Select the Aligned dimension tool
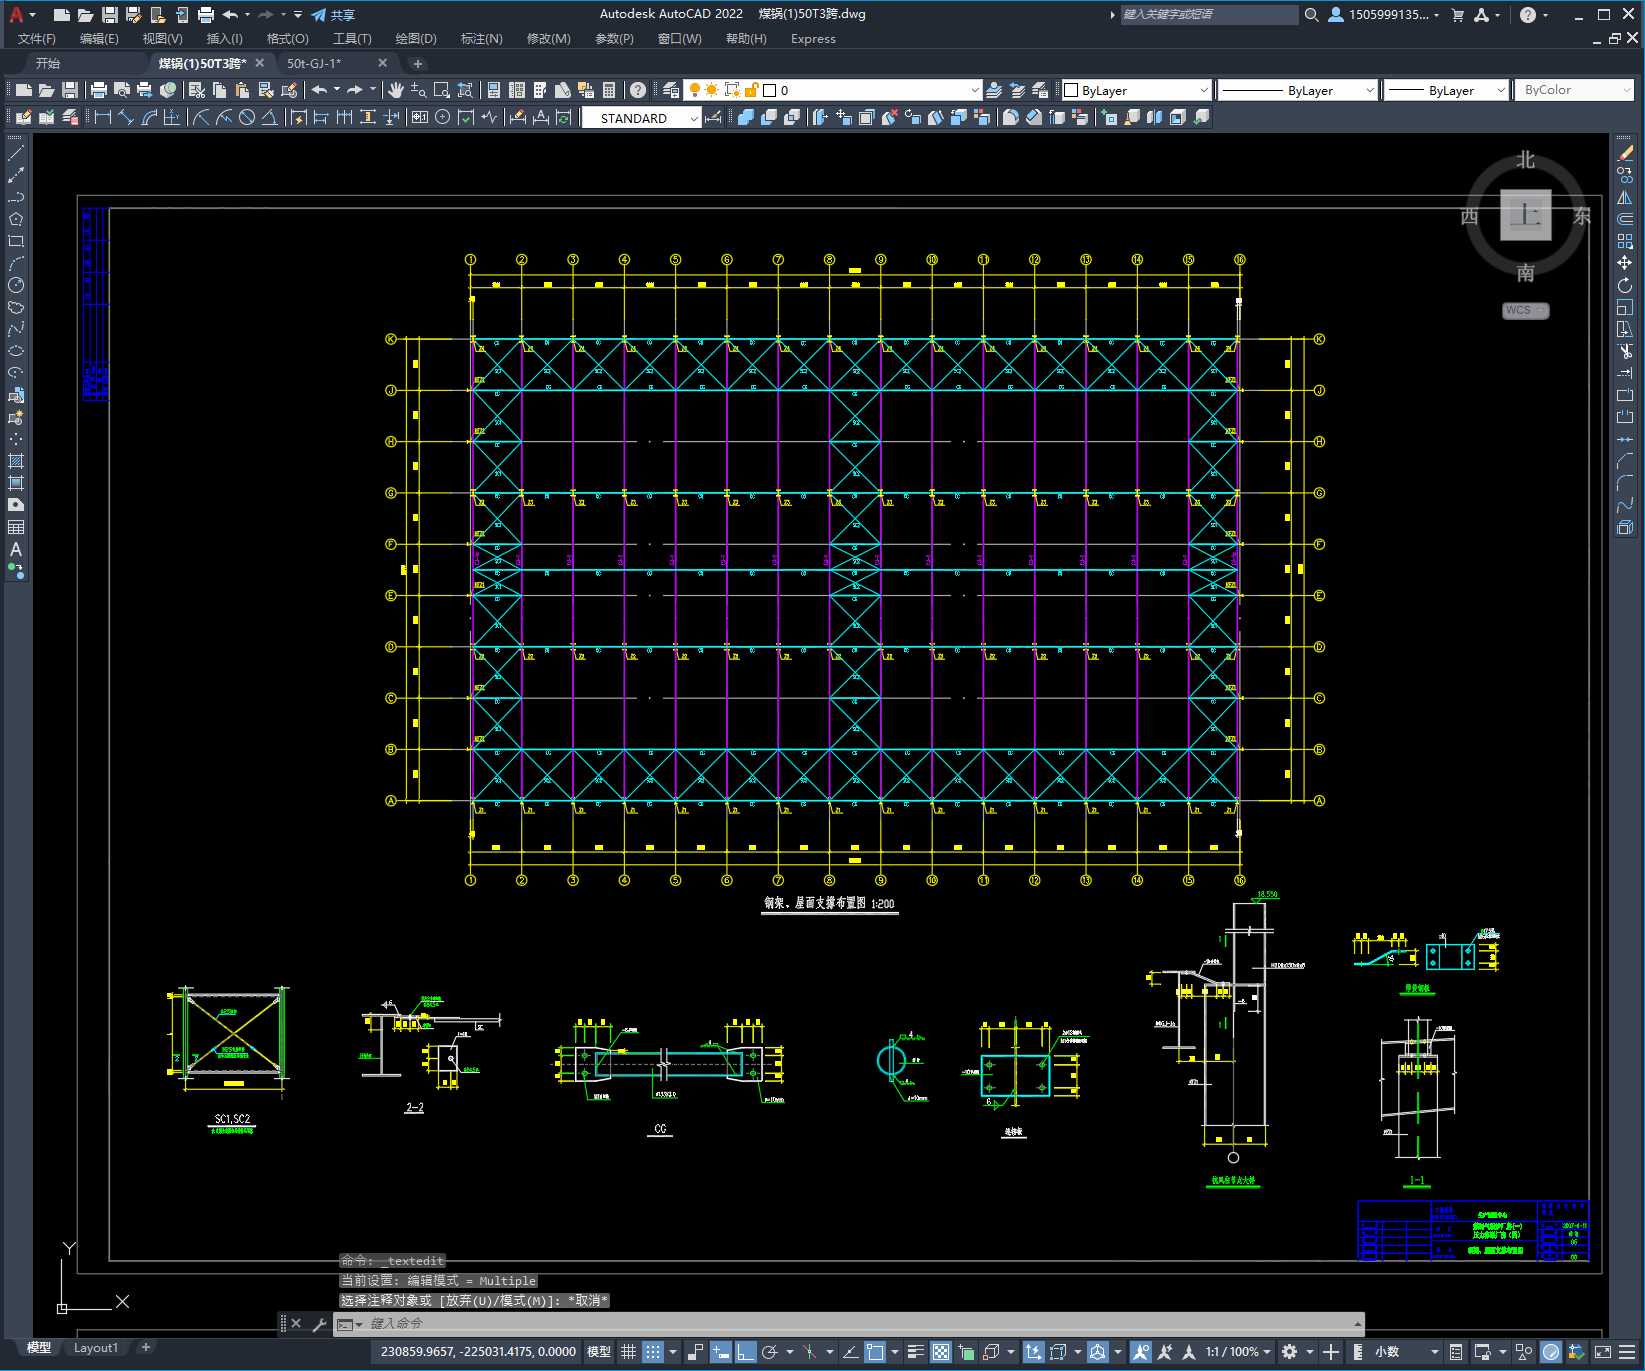Screen dimensions: 1645x1371 click(x=126, y=117)
